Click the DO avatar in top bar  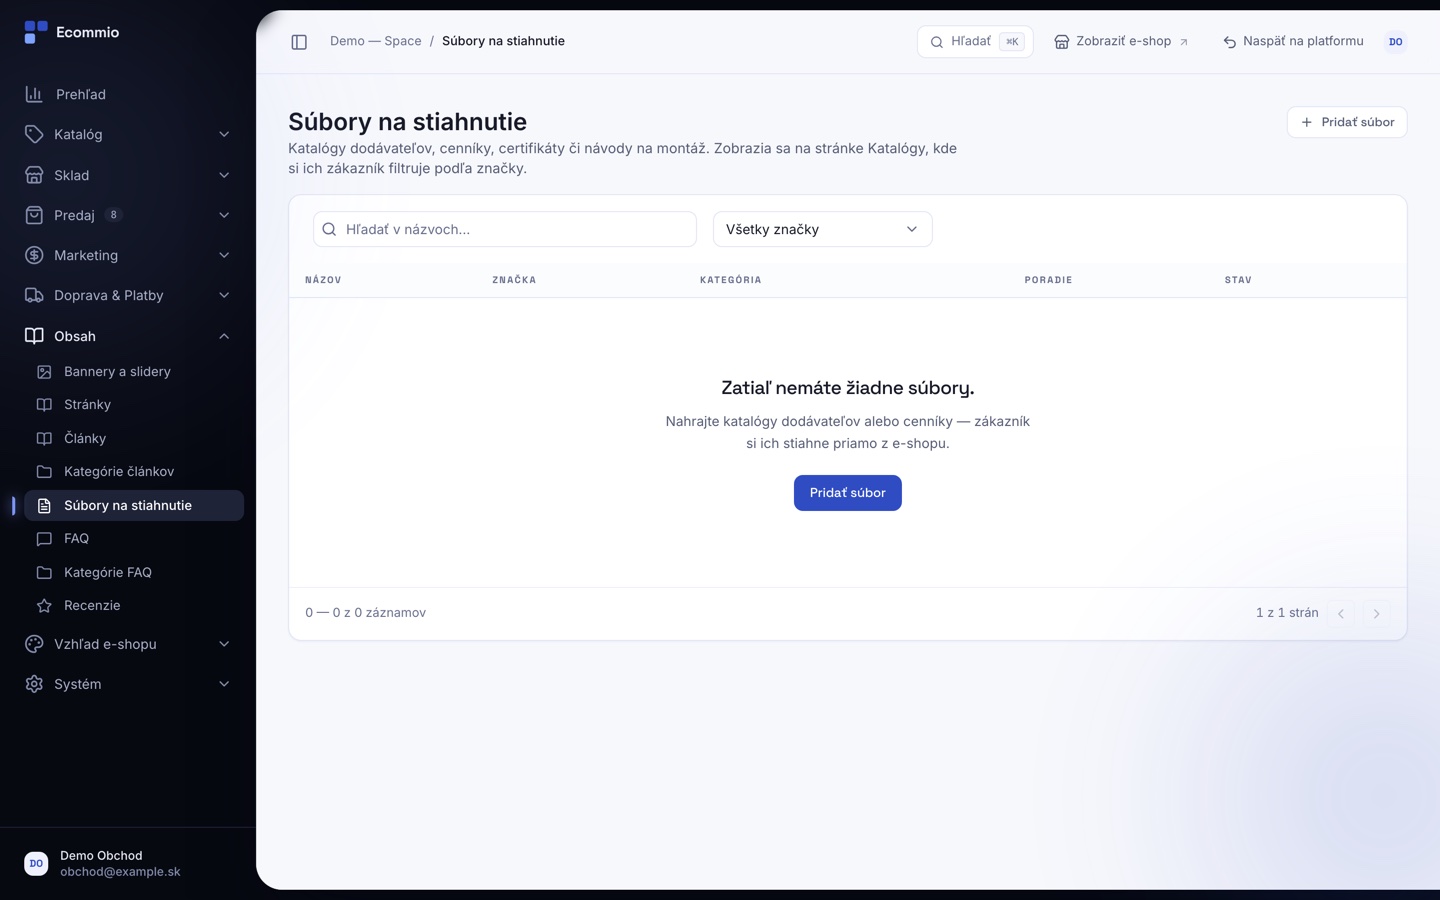[x=1395, y=42]
